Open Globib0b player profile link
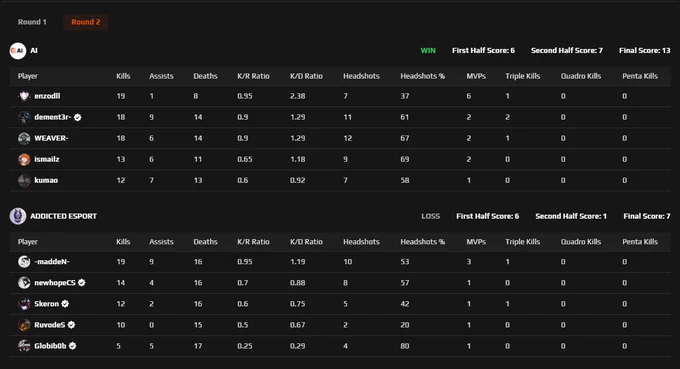The height and width of the screenshot is (369, 680). 50,346
